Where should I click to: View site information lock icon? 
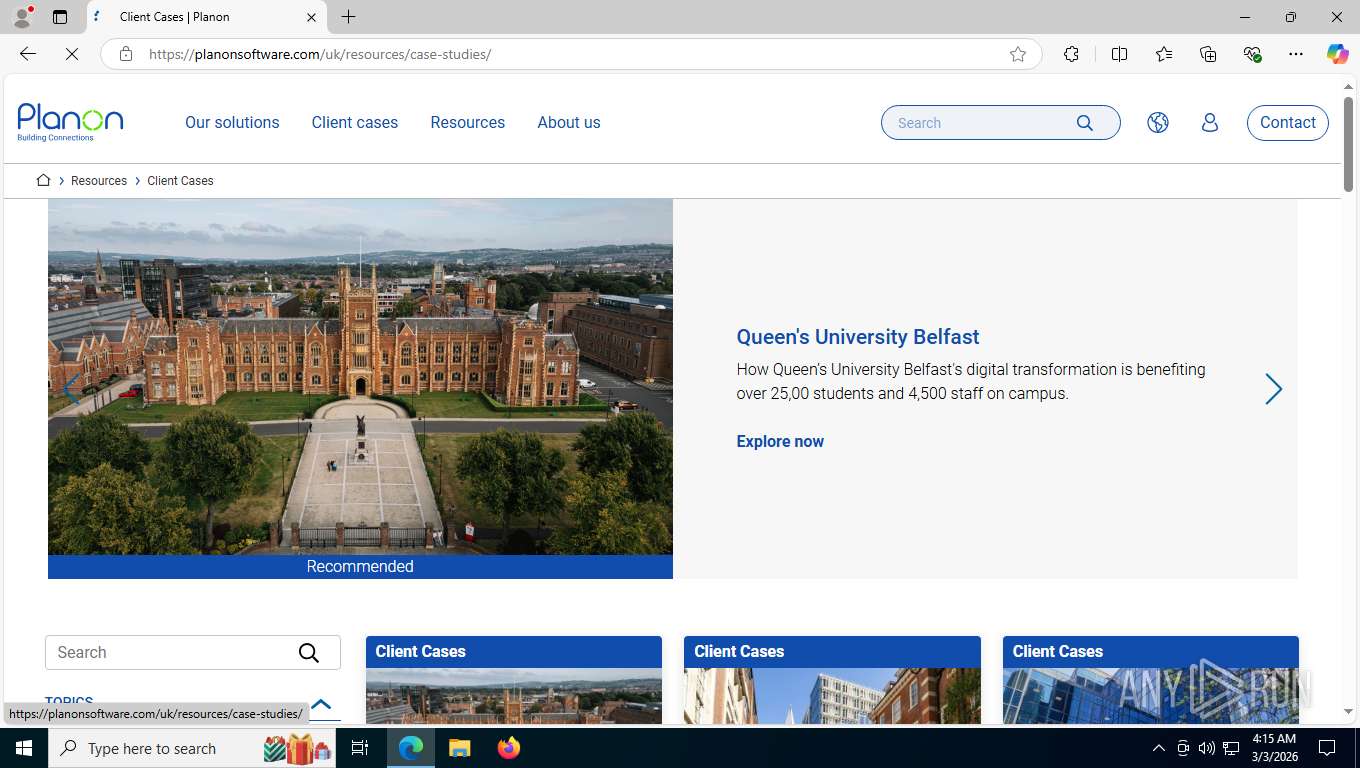click(126, 54)
